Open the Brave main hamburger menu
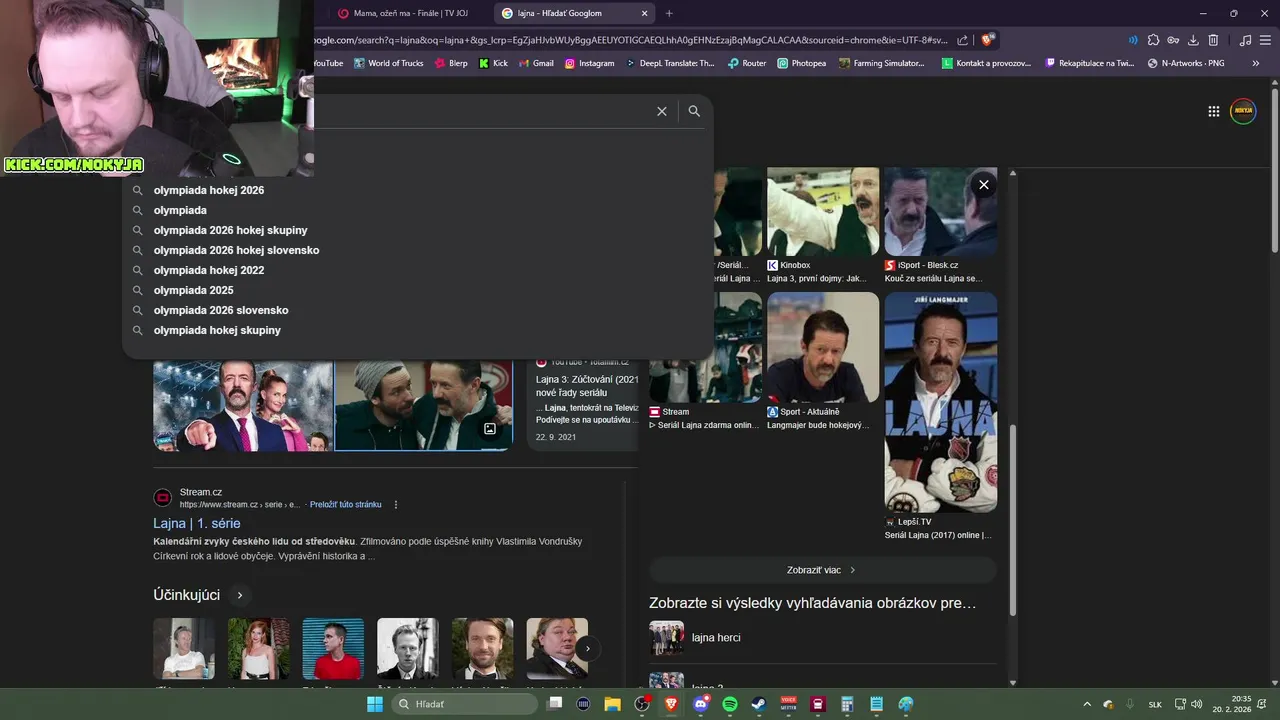Image resolution: width=1280 pixels, height=720 pixels. click(x=1265, y=40)
